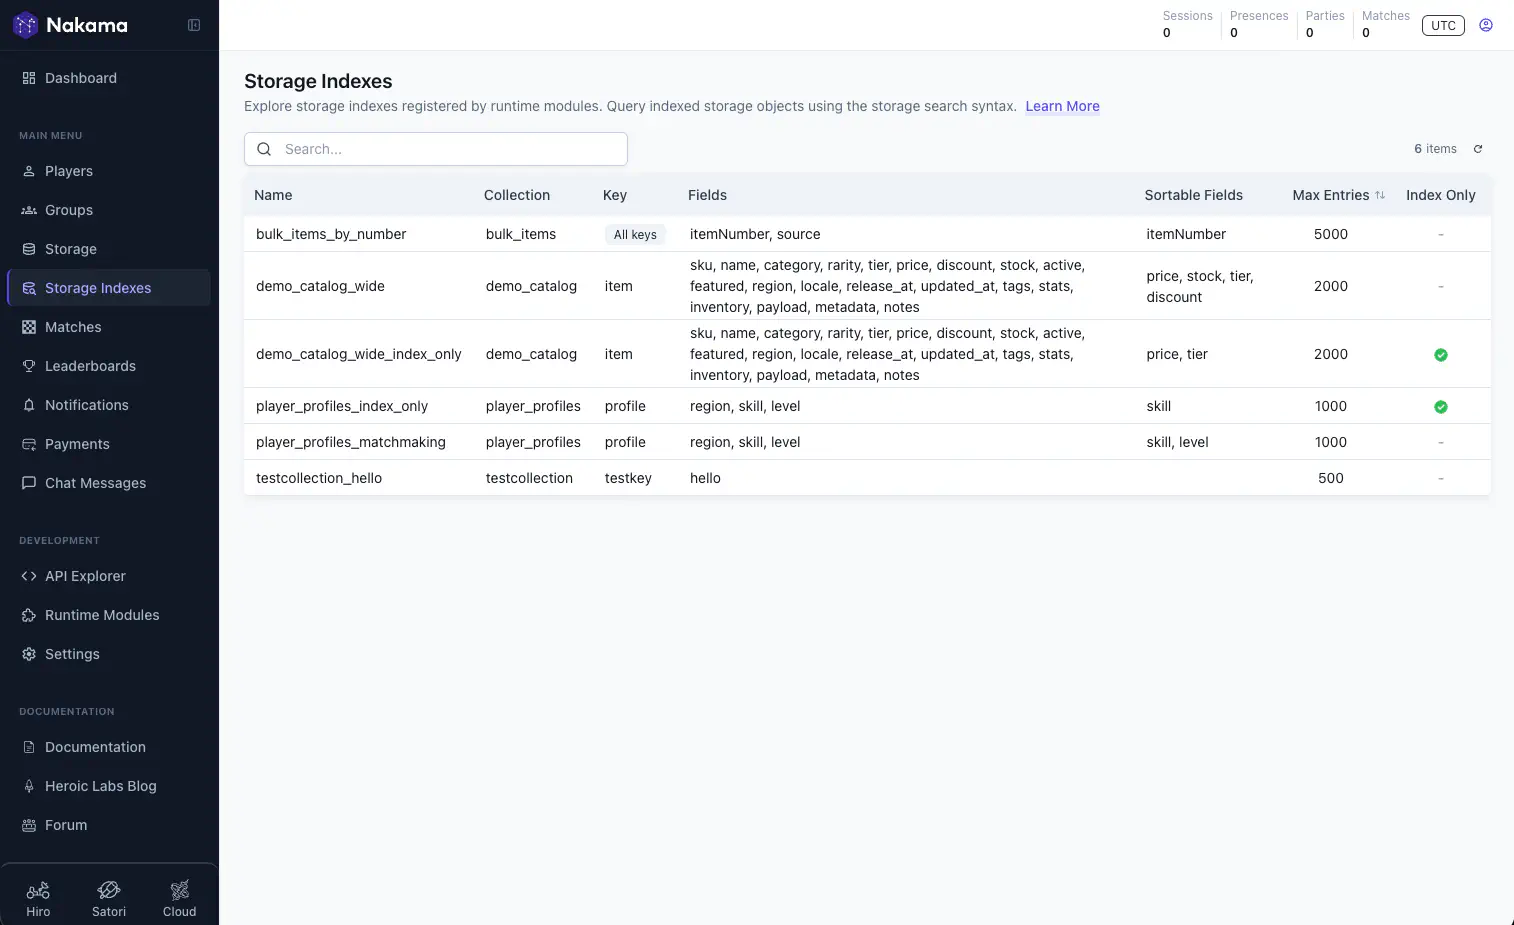Open the testcollection_hello index name

tap(319, 478)
